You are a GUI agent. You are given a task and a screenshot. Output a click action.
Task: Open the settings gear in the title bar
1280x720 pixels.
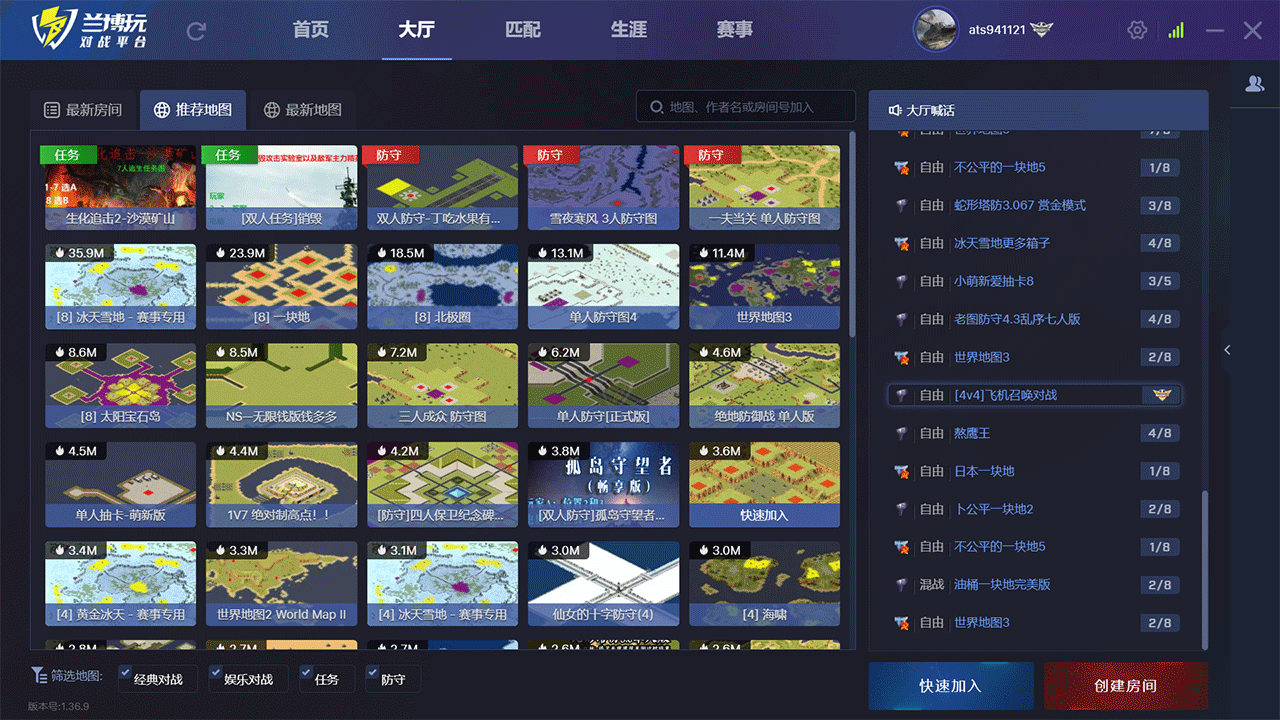[x=1137, y=29]
